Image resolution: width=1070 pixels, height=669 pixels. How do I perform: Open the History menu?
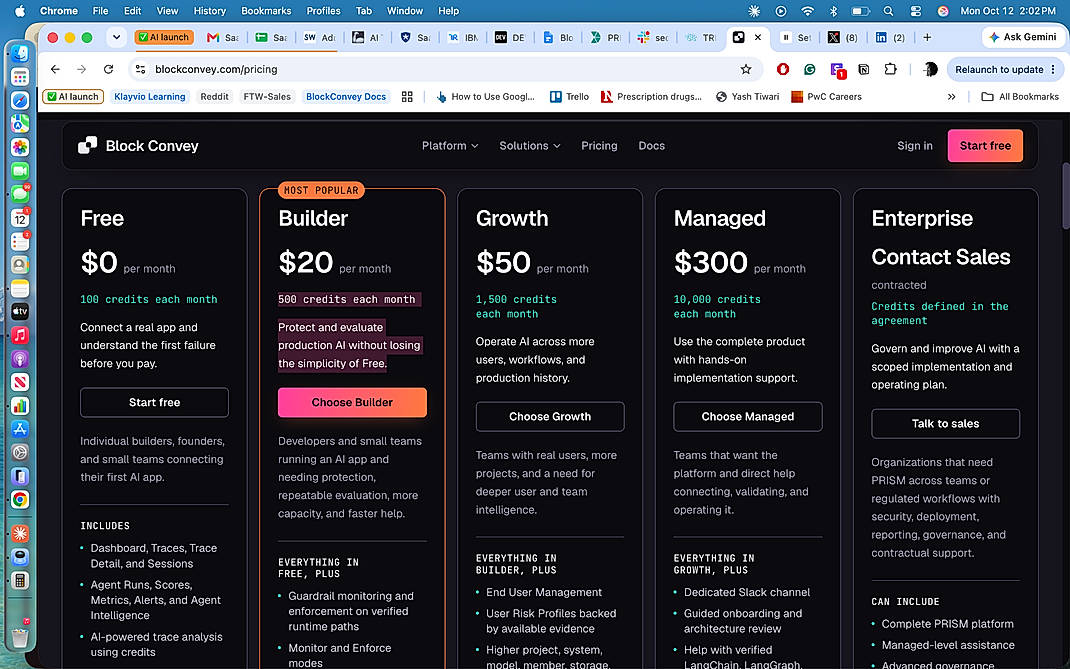pyautogui.click(x=209, y=11)
